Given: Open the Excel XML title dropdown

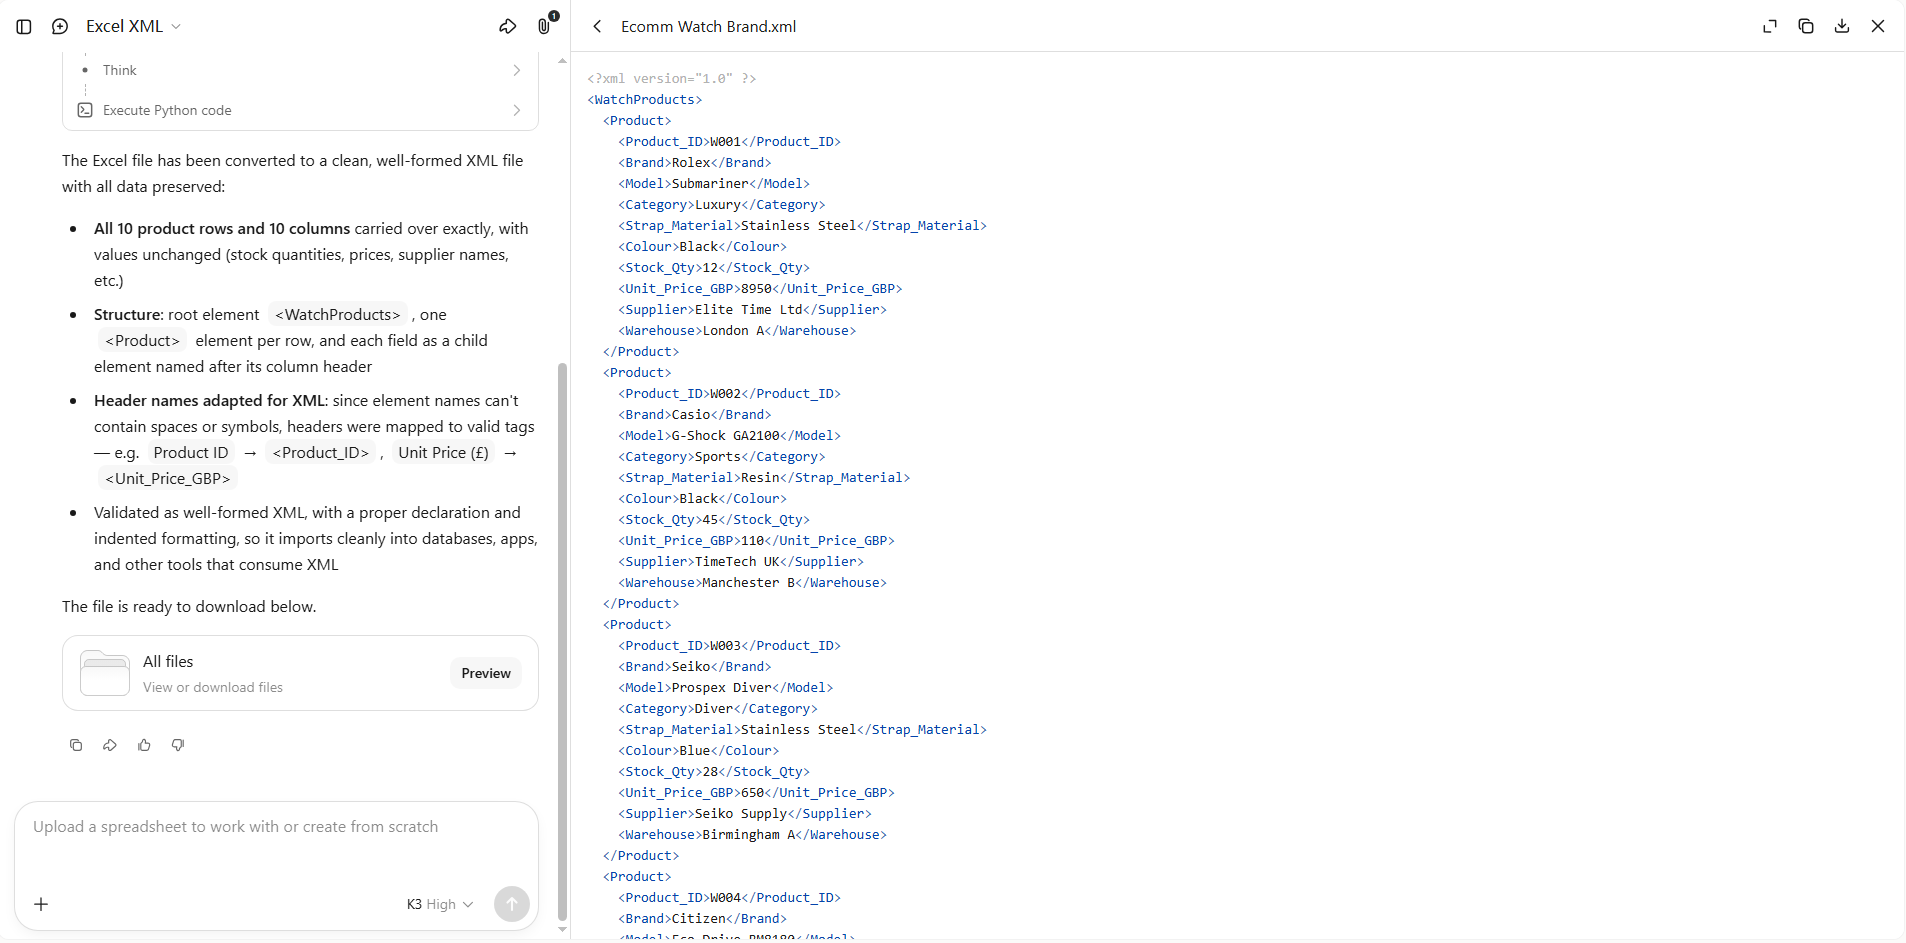Looking at the screenshot, I should (x=133, y=27).
